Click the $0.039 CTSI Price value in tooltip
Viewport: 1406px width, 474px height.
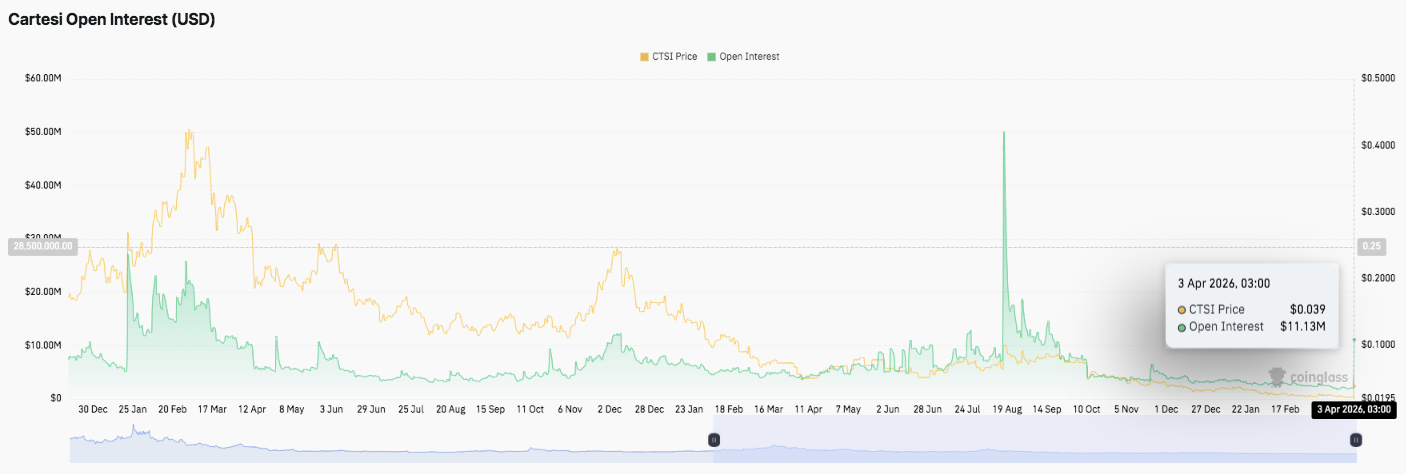pos(1307,310)
